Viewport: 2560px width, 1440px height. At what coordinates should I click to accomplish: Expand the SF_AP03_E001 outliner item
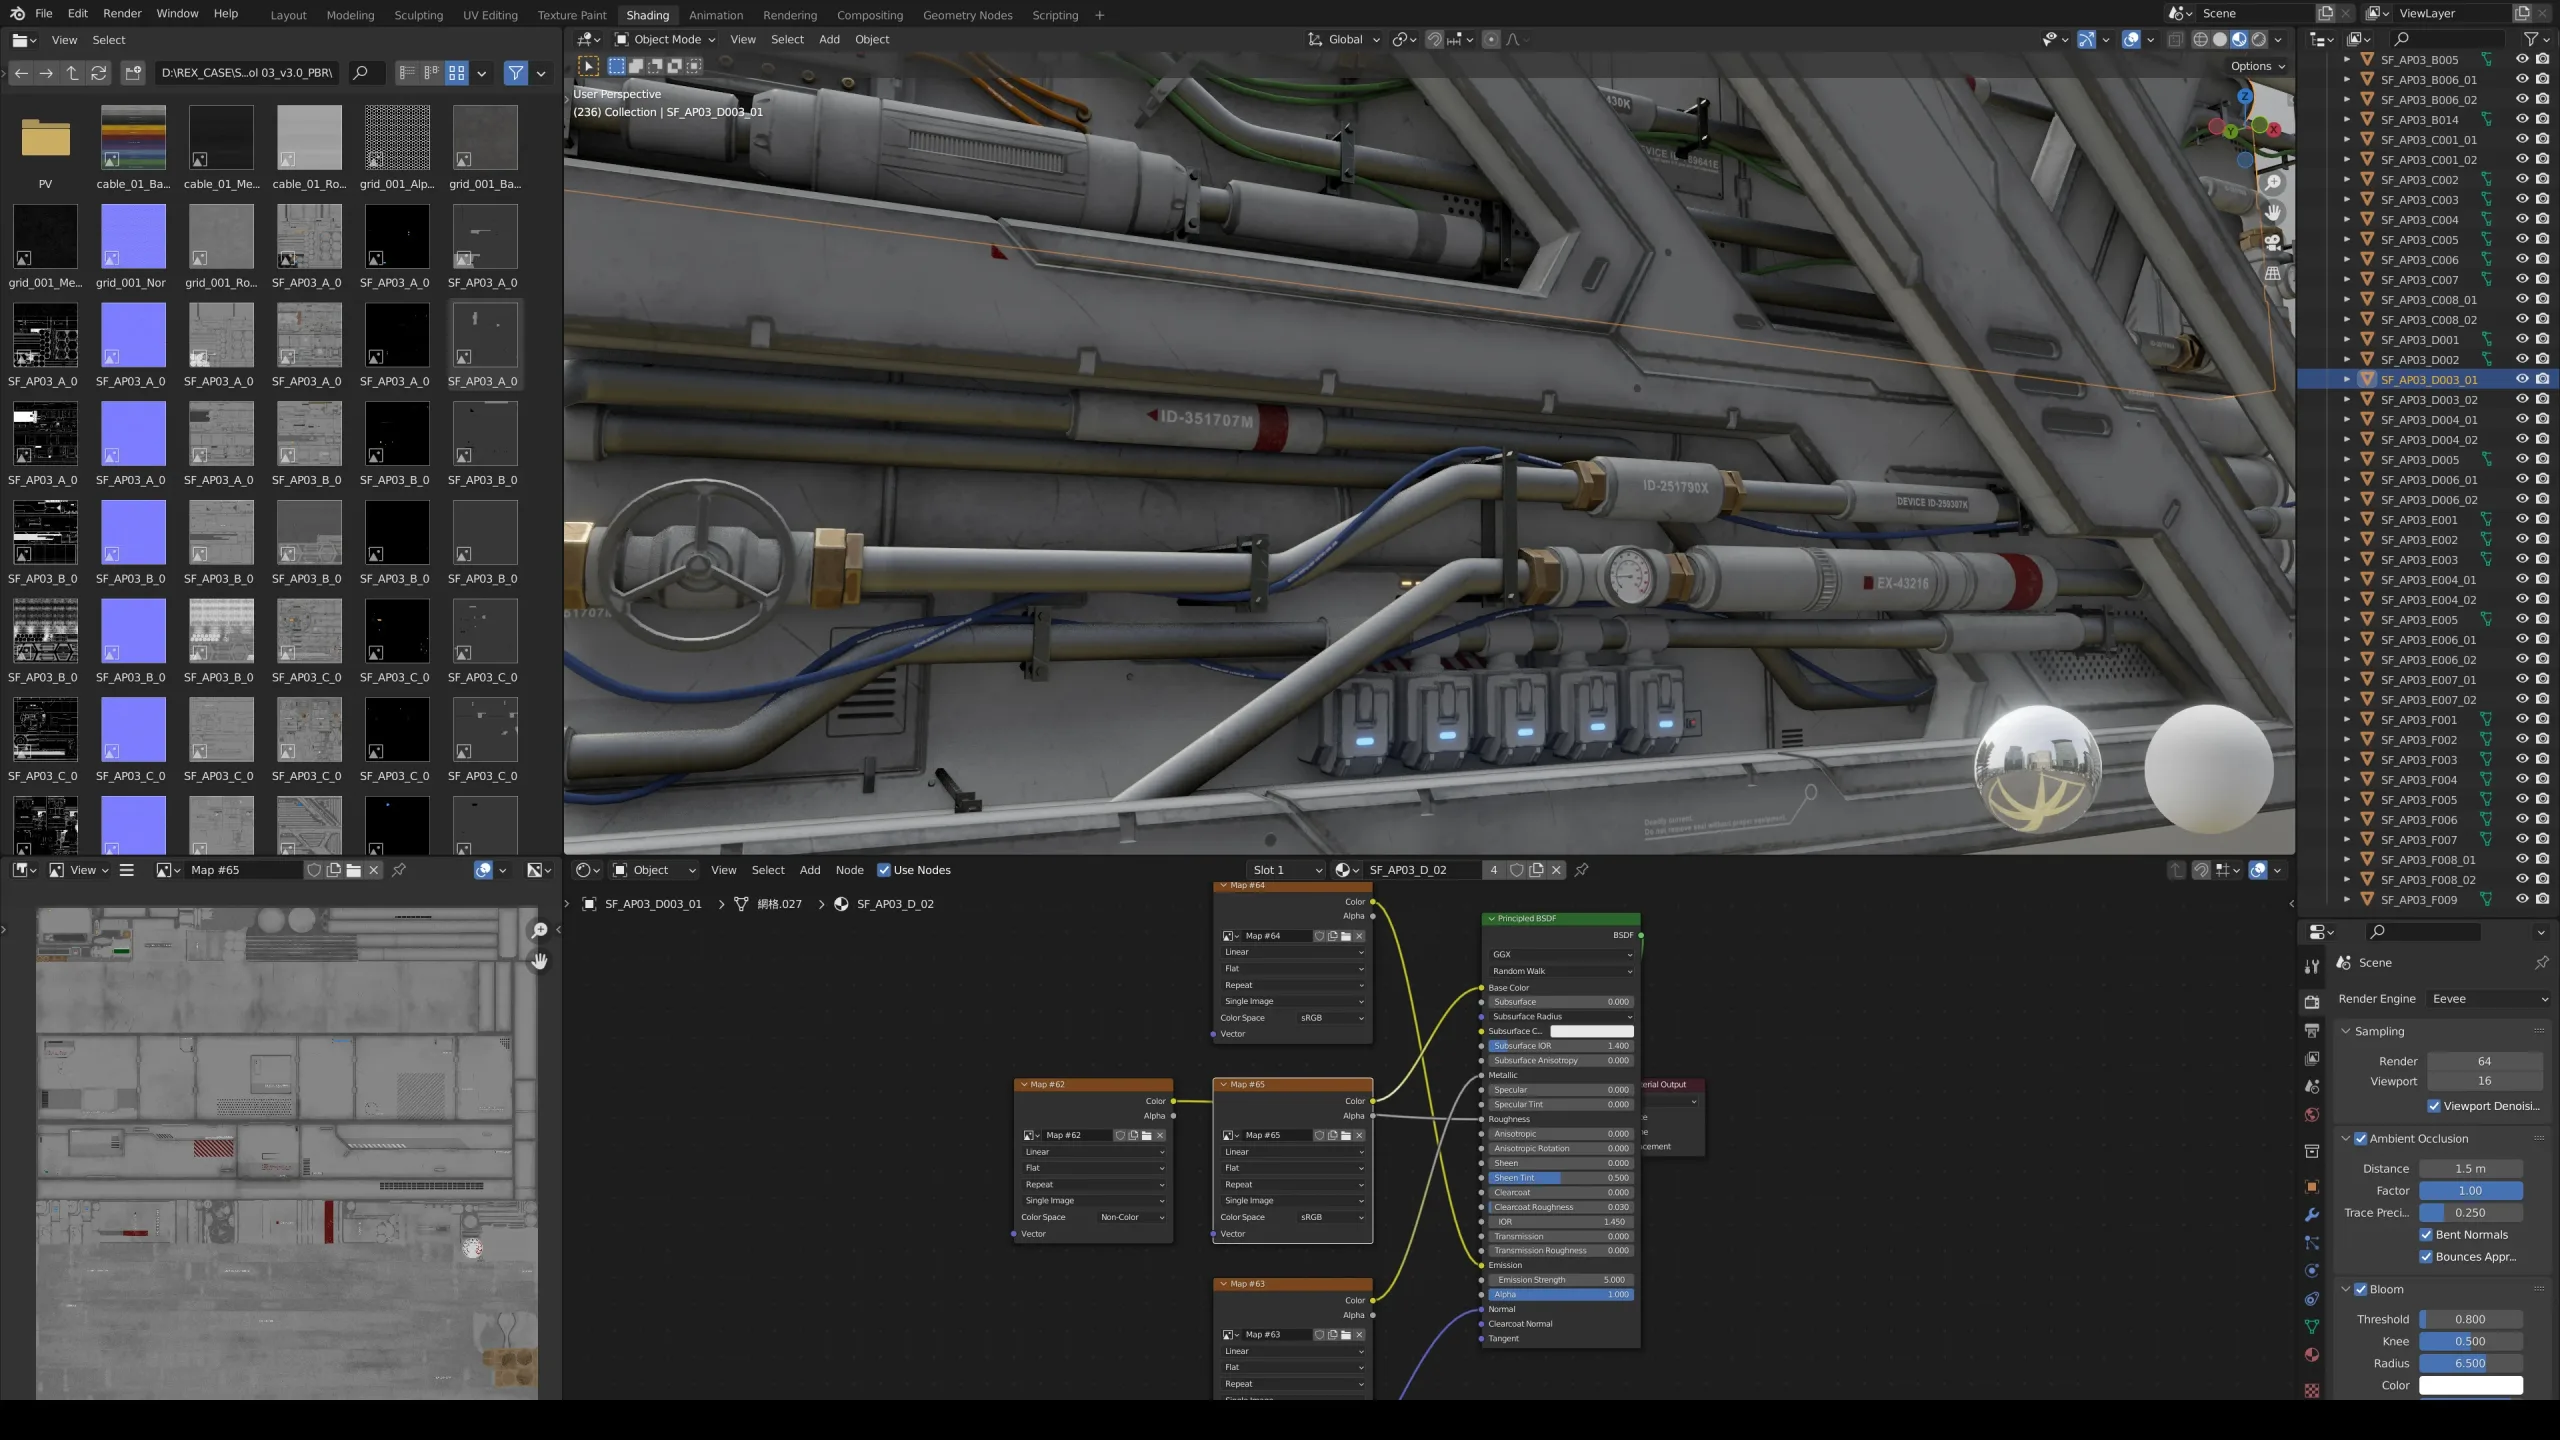(2347, 520)
